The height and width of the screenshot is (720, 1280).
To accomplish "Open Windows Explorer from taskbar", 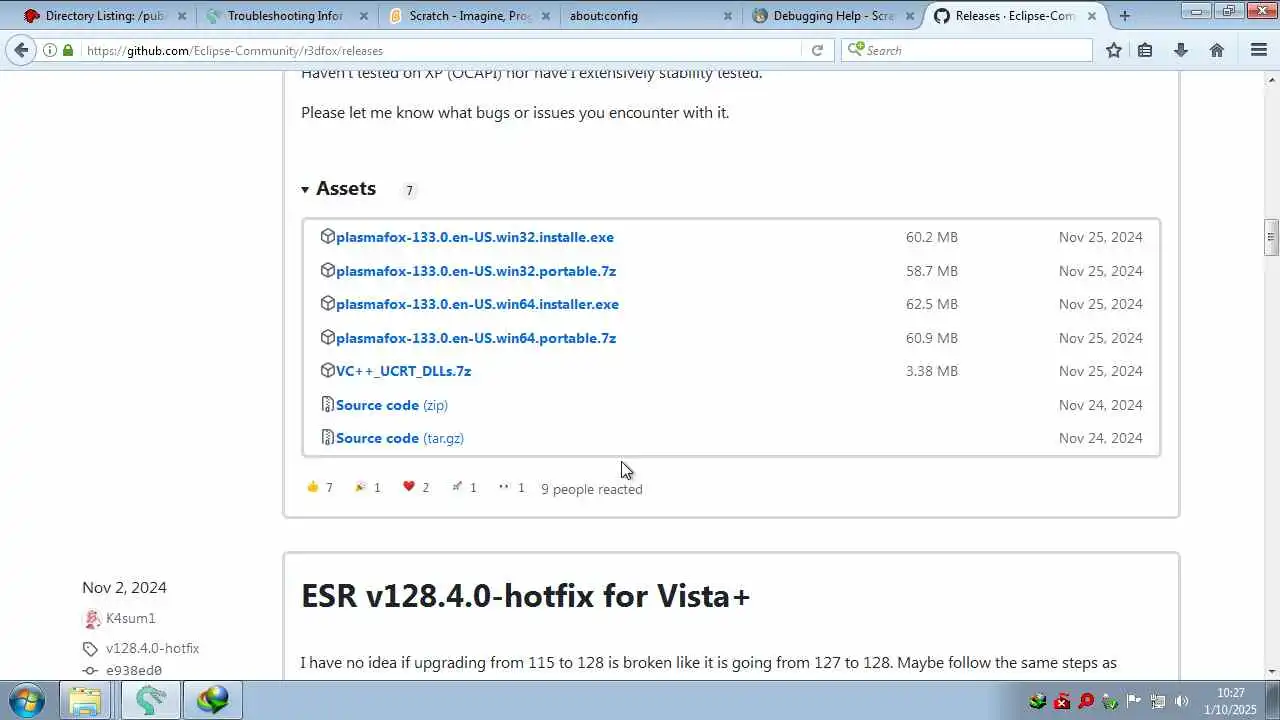I will tap(85, 700).
